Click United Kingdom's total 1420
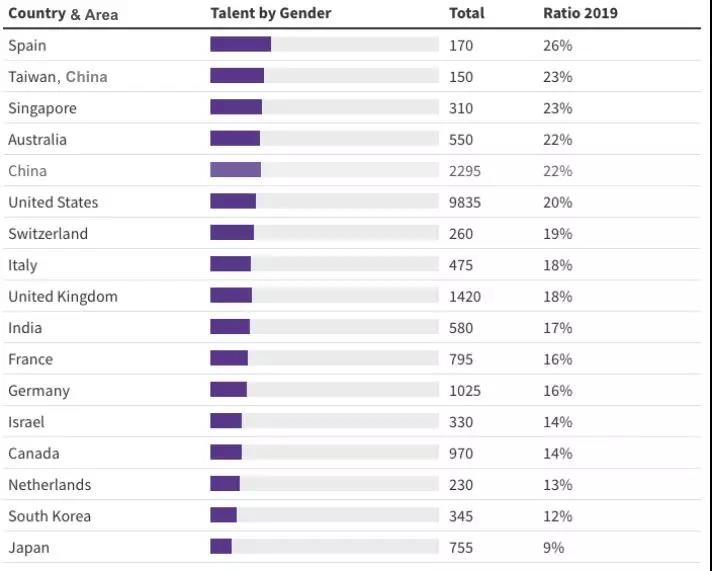Image resolution: width=712 pixels, height=571 pixels. click(465, 296)
